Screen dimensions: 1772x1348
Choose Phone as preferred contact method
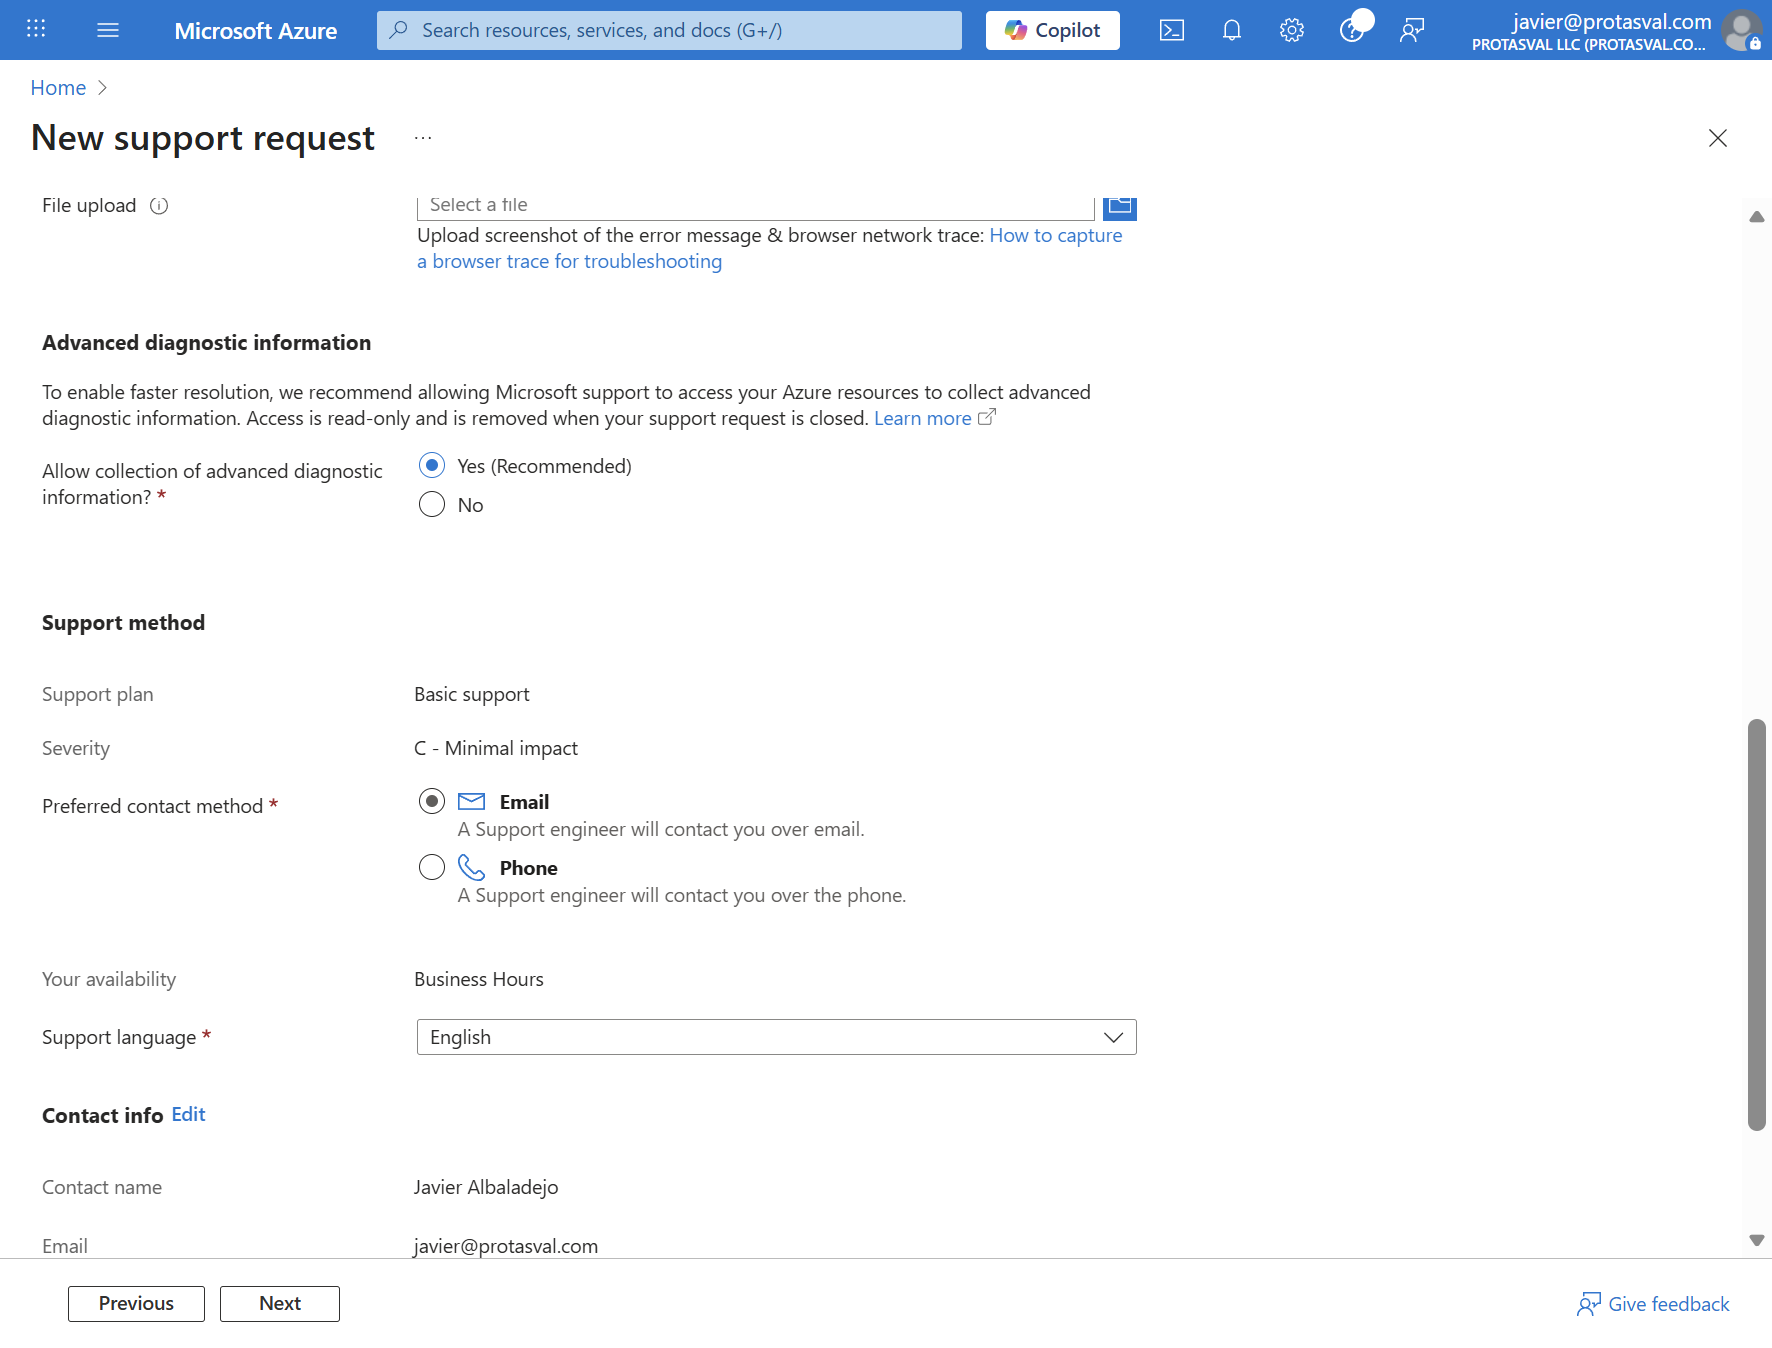(432, 867)
